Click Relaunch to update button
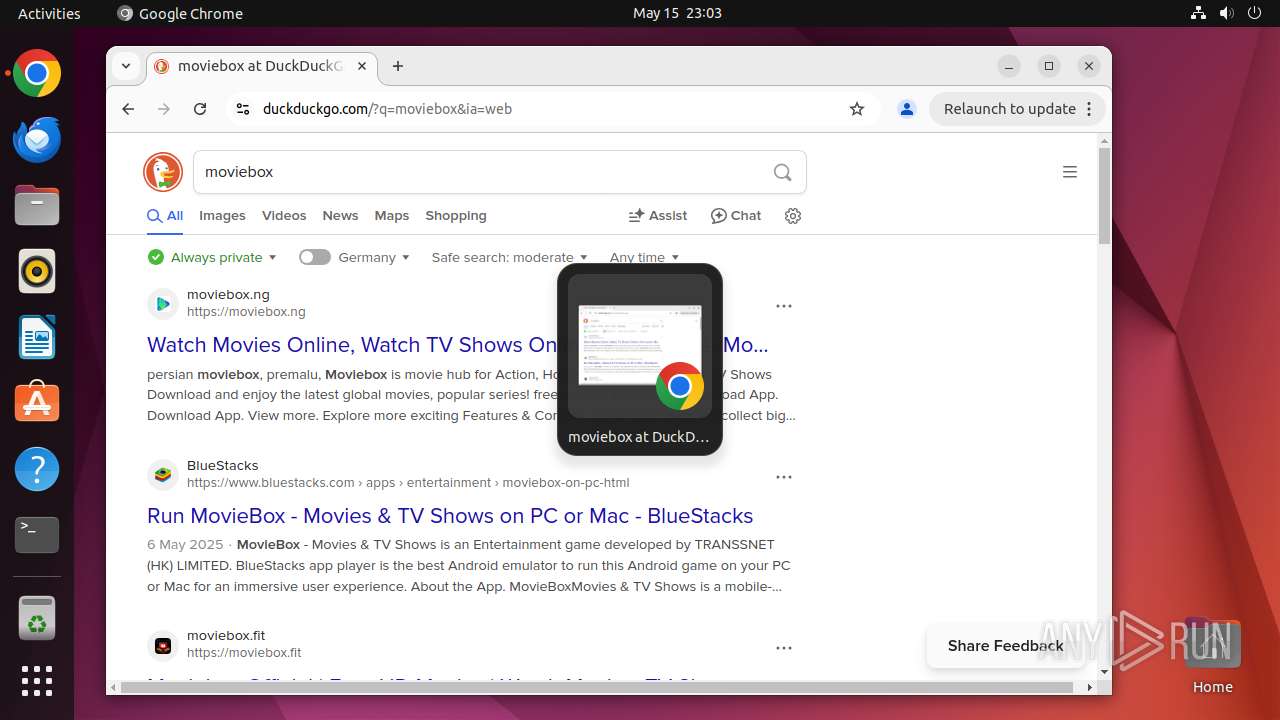This screenshot has width=1280, height=720. click(1018, 109)
